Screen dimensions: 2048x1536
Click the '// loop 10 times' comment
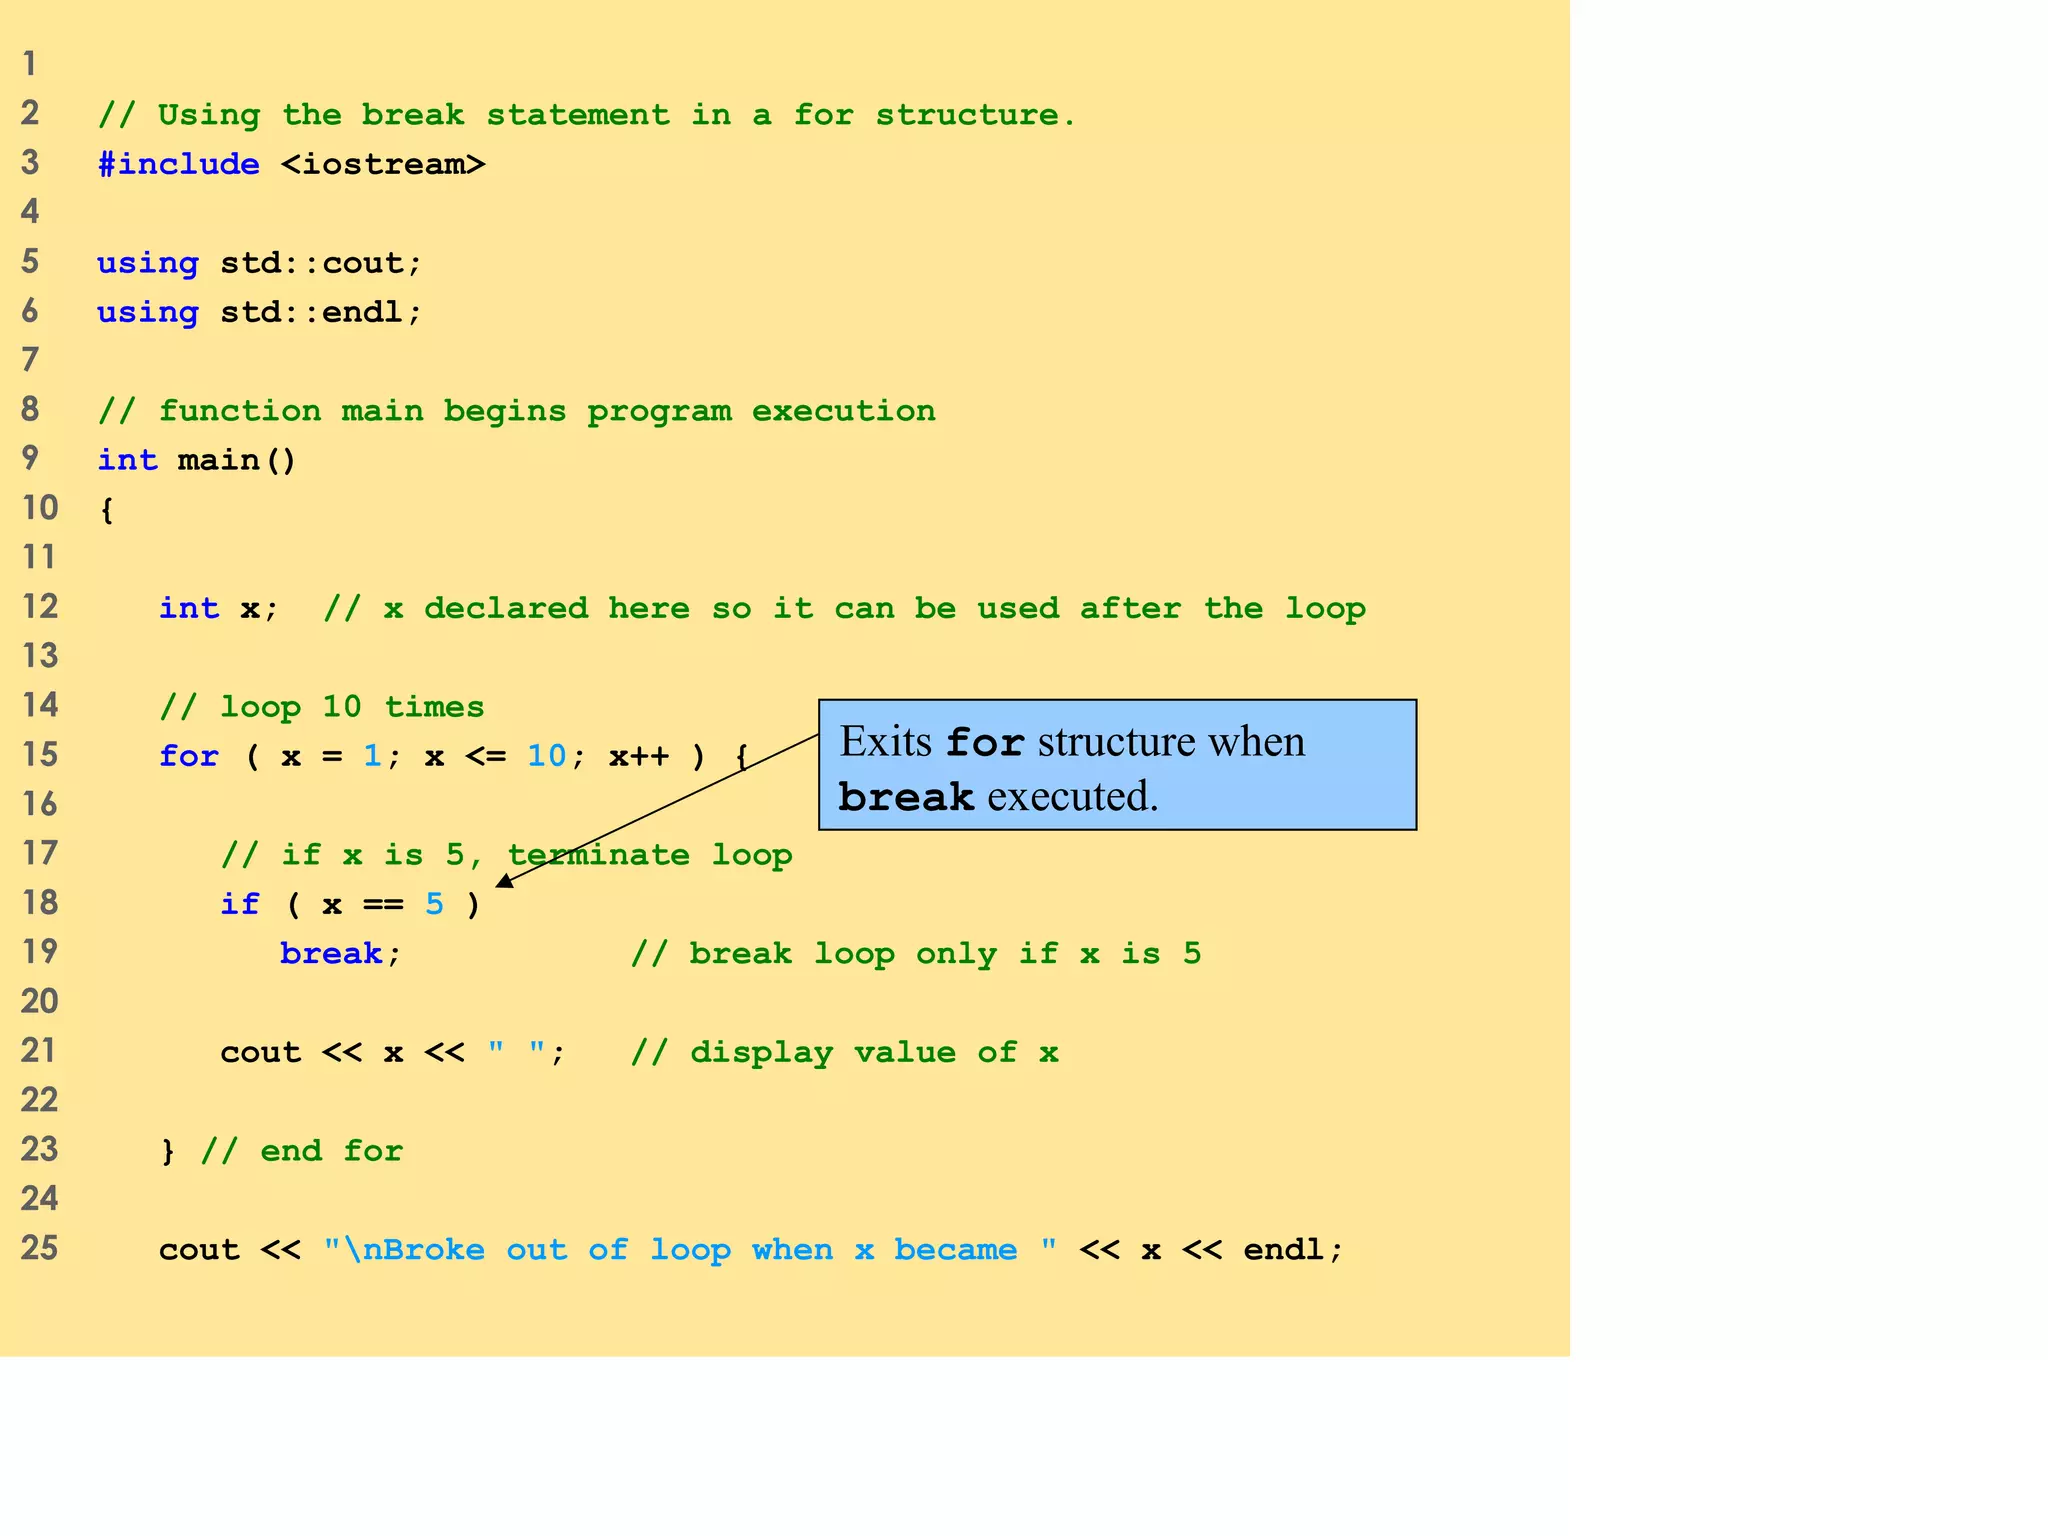tap(322, 707)
